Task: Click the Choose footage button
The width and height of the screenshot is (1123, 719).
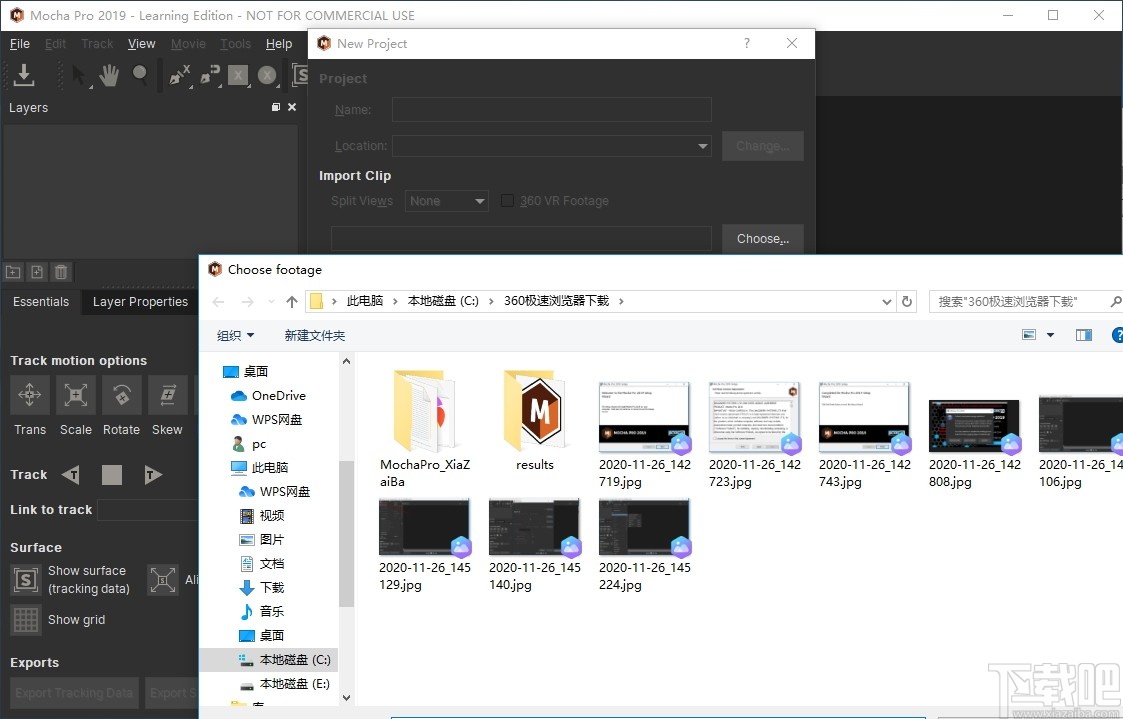Action: click(762, 238)
